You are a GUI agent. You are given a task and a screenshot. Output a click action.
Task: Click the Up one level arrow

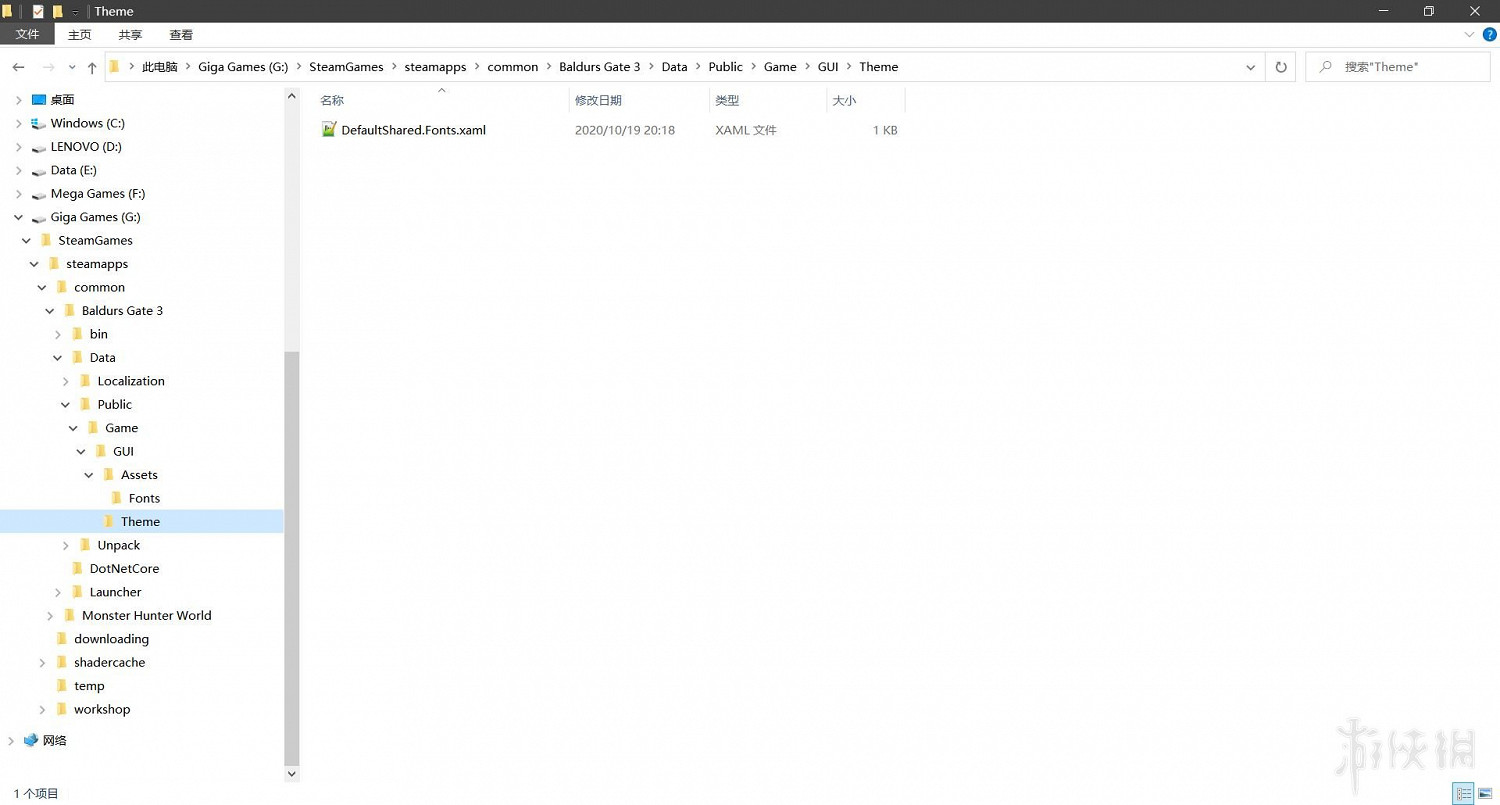[92, 67]
